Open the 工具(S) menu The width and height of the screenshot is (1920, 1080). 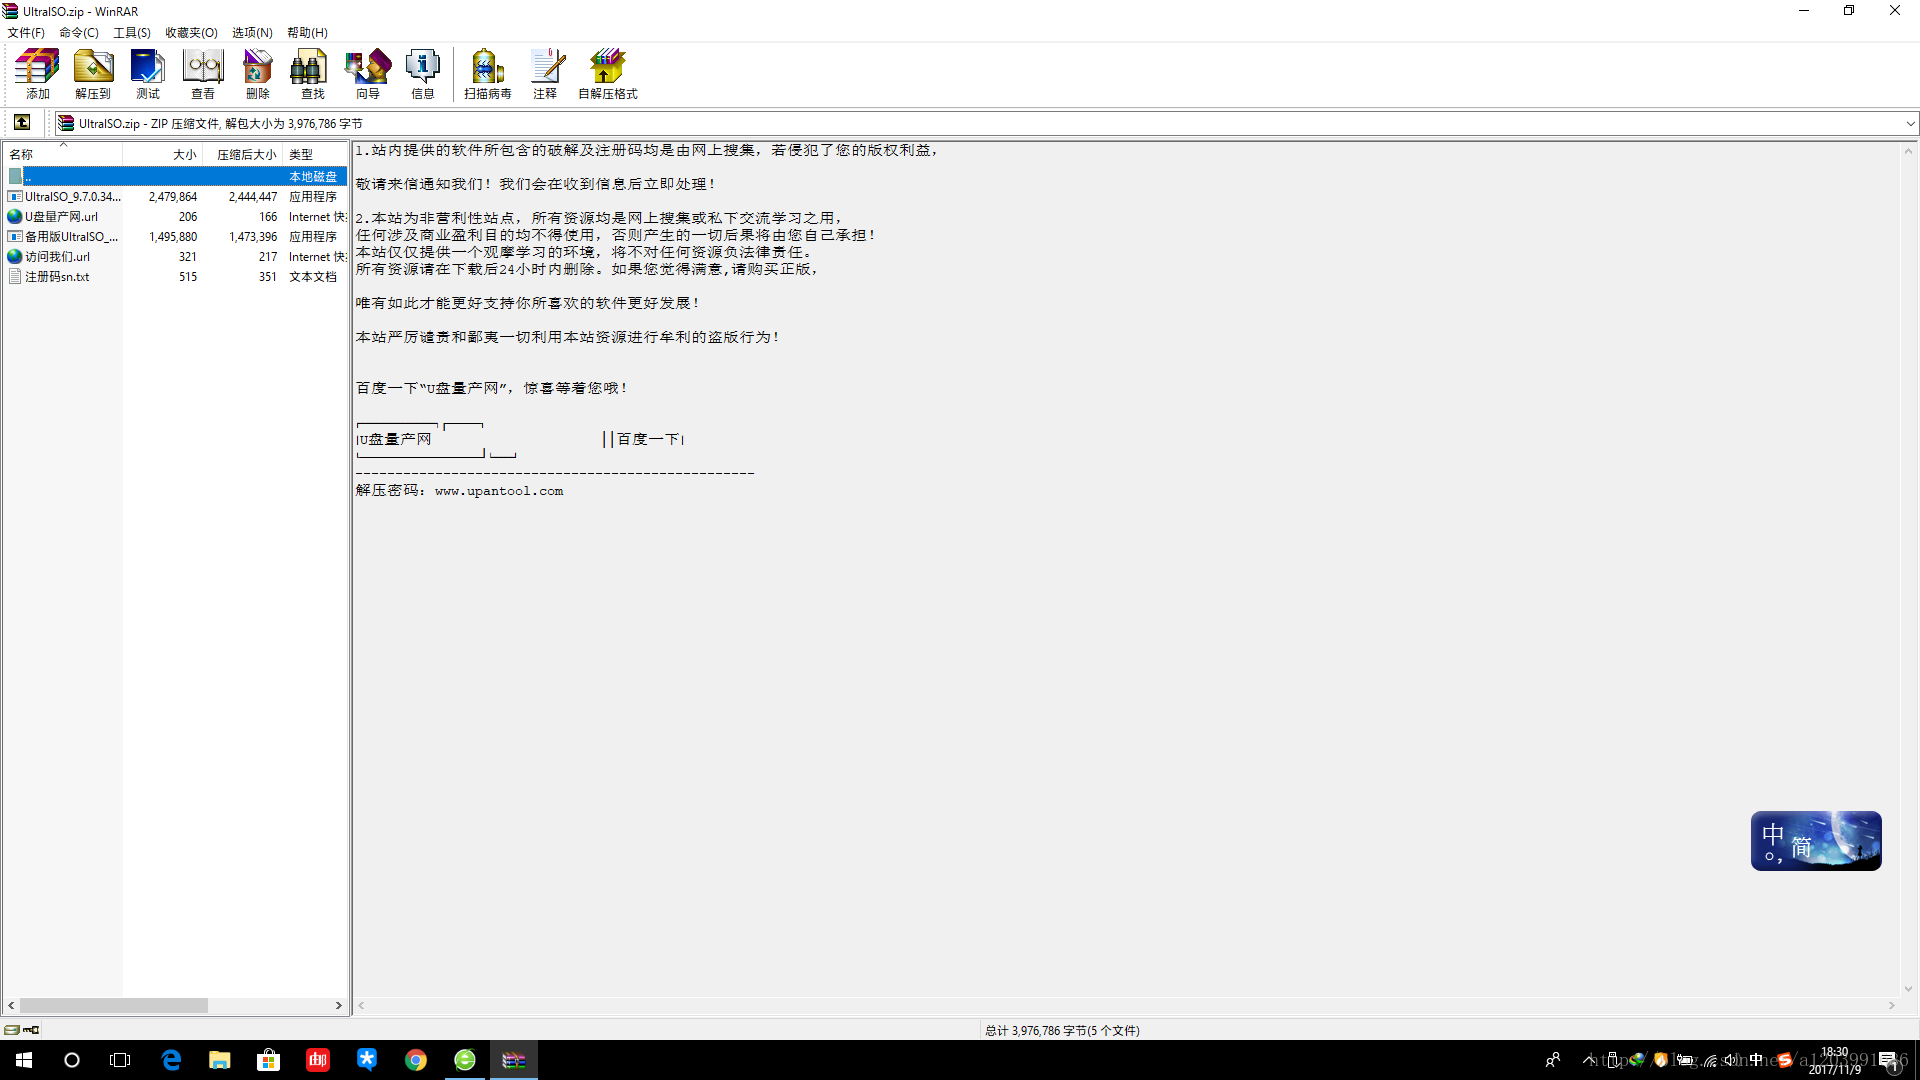click(x=131, y=32)
